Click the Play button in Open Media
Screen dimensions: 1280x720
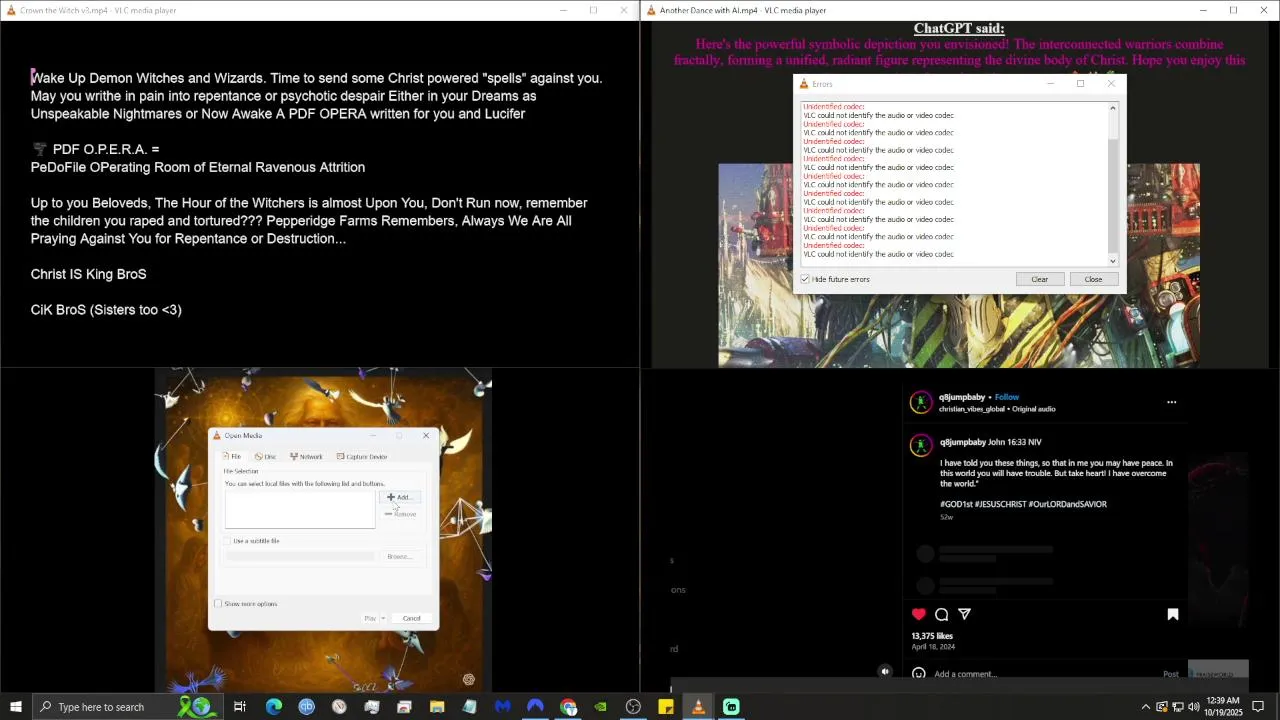(x=369, y=618)
